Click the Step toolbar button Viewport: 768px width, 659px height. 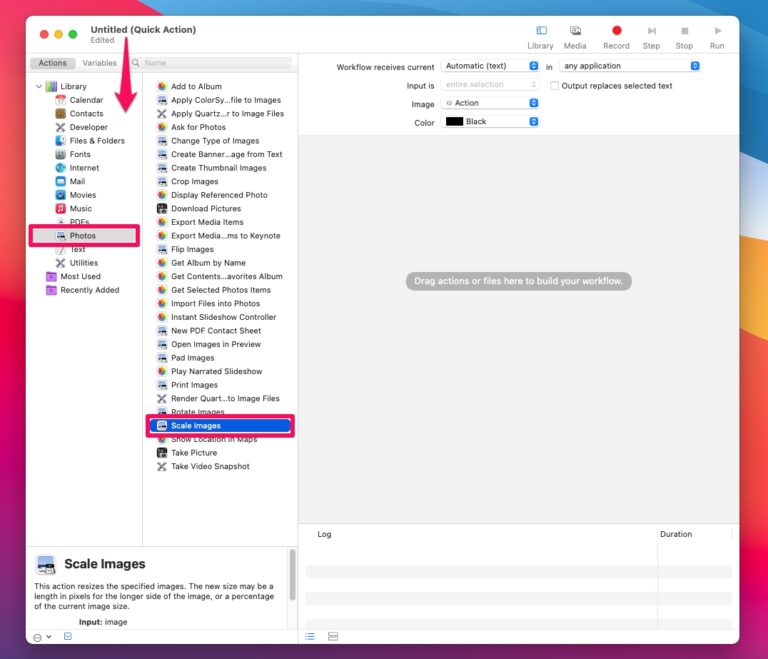click(x=651, y=37)
